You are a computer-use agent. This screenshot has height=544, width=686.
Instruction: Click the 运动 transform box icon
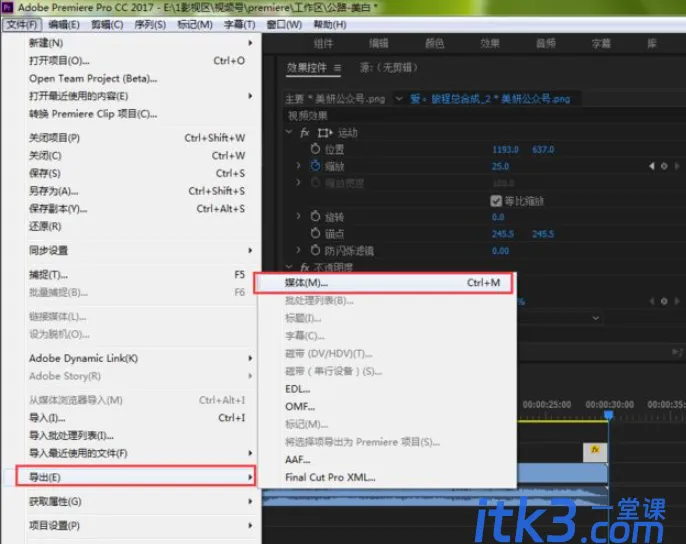pos(325,133)
